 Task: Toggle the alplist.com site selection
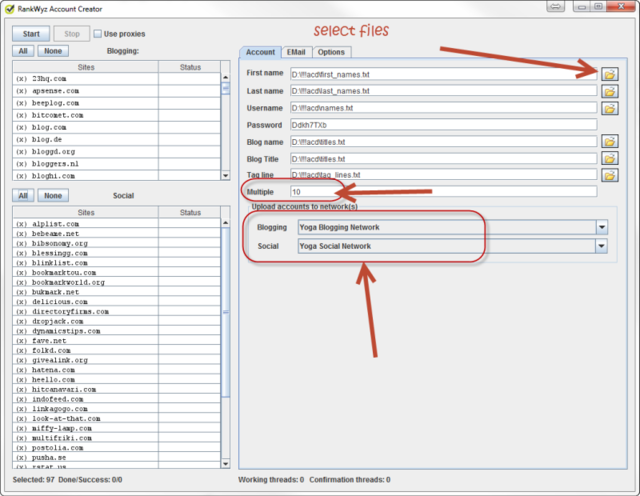point(21,224)
